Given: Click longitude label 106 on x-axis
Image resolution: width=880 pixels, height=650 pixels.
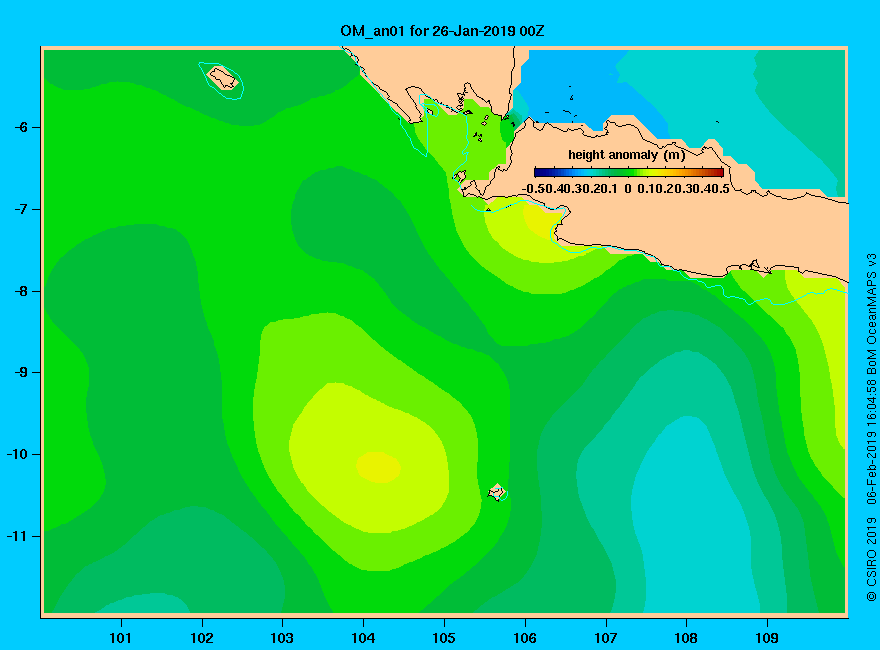Looking at the screenshot, I should tap(525, 638).
